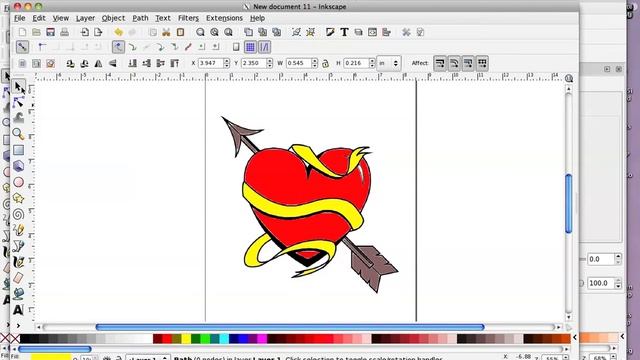Select the Node edit tool

click(18, 102)
